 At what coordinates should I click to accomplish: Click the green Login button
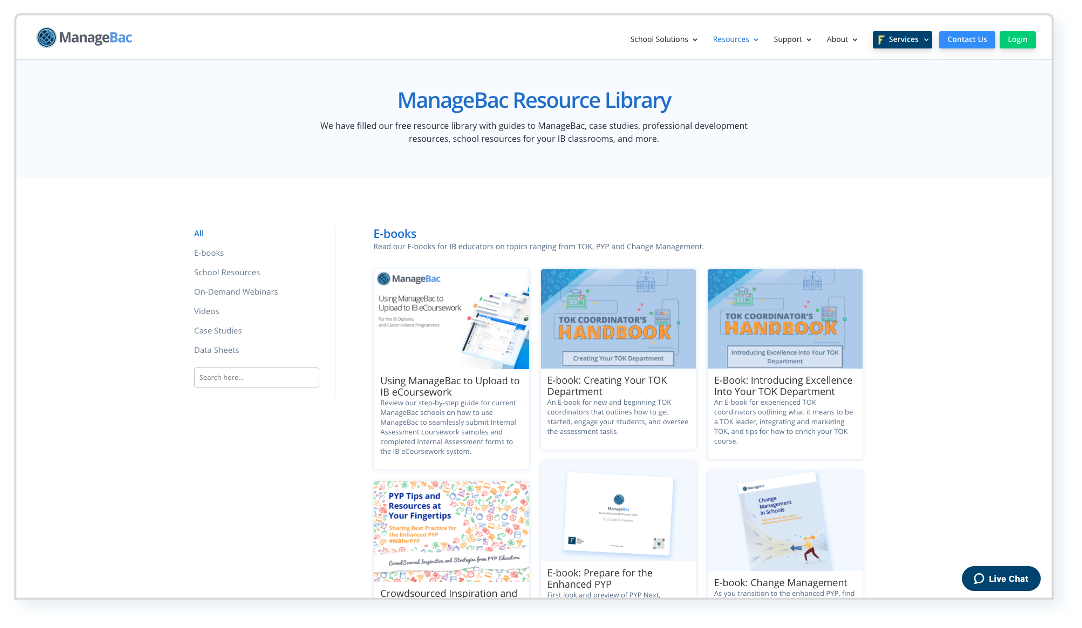pos(1017,39)
